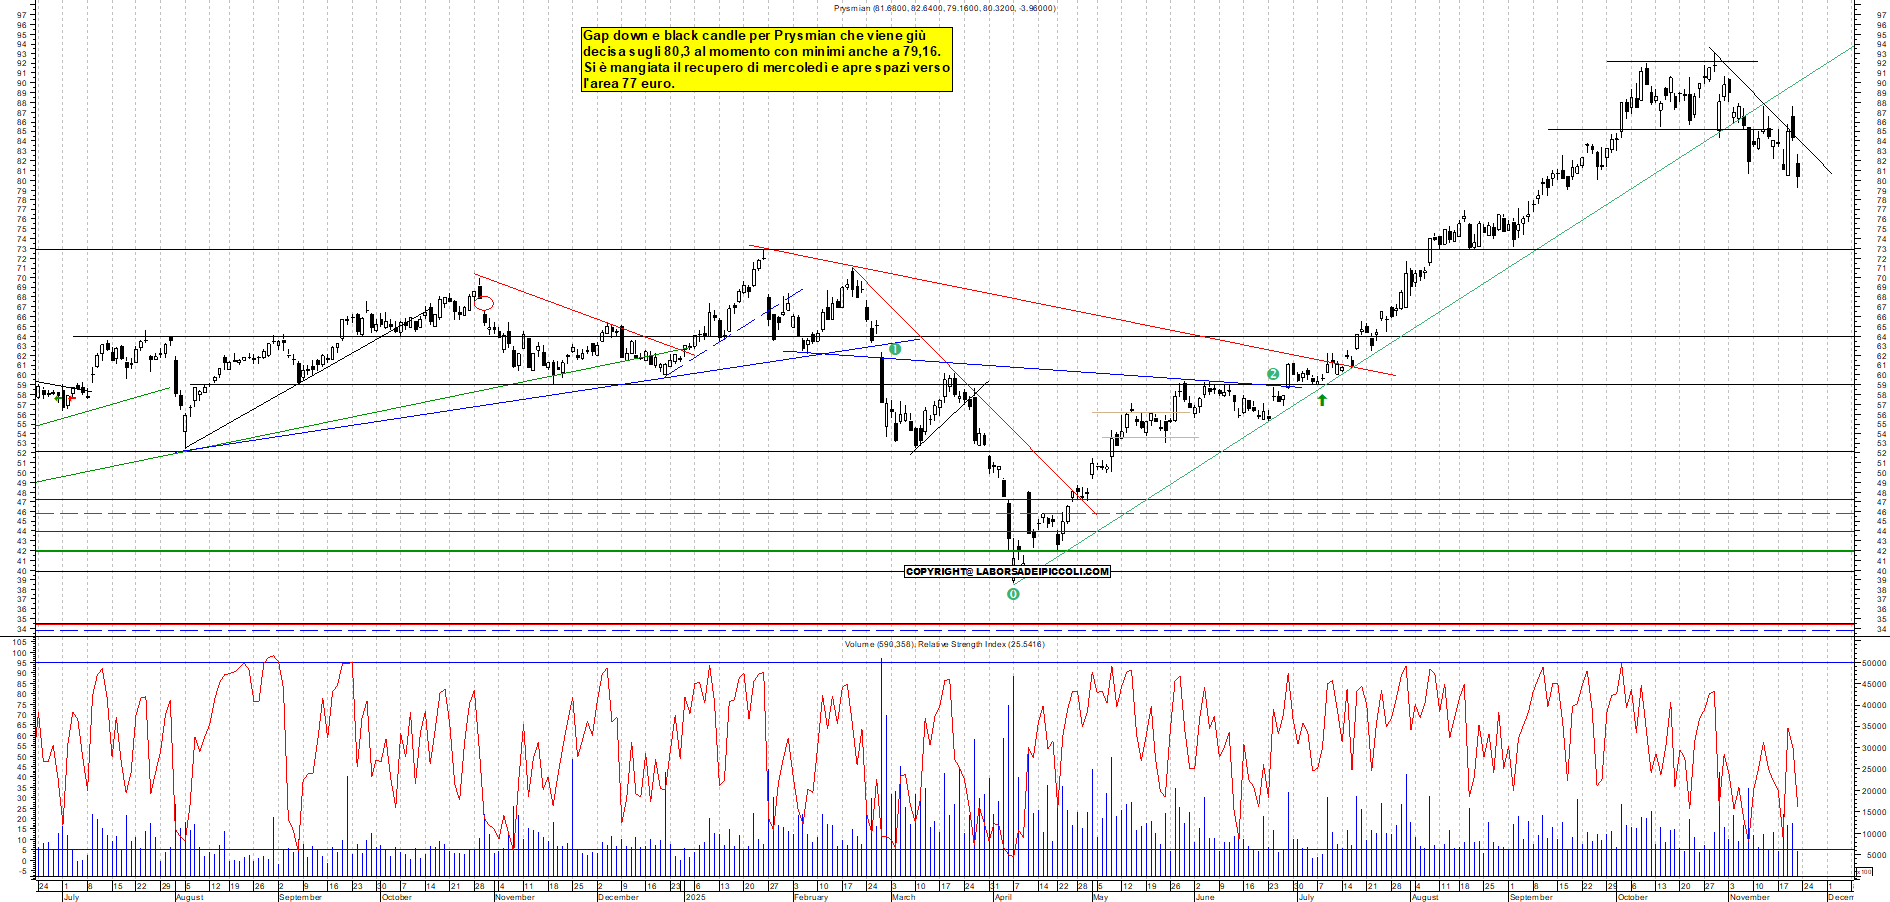Select the 2025 label on the time axis

pos(693,897)
